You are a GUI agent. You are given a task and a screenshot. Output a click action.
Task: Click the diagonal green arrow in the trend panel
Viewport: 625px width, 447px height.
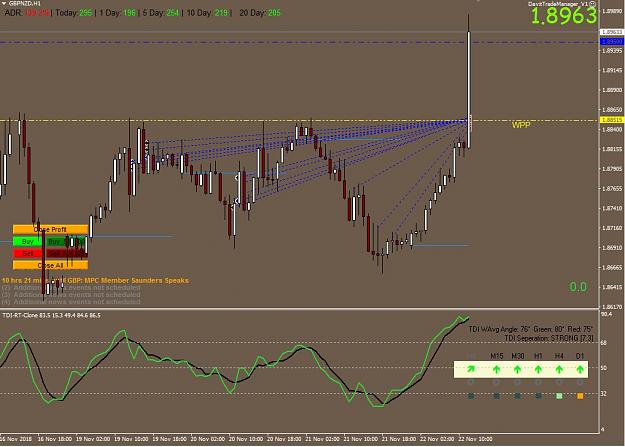tap(471, 369)
